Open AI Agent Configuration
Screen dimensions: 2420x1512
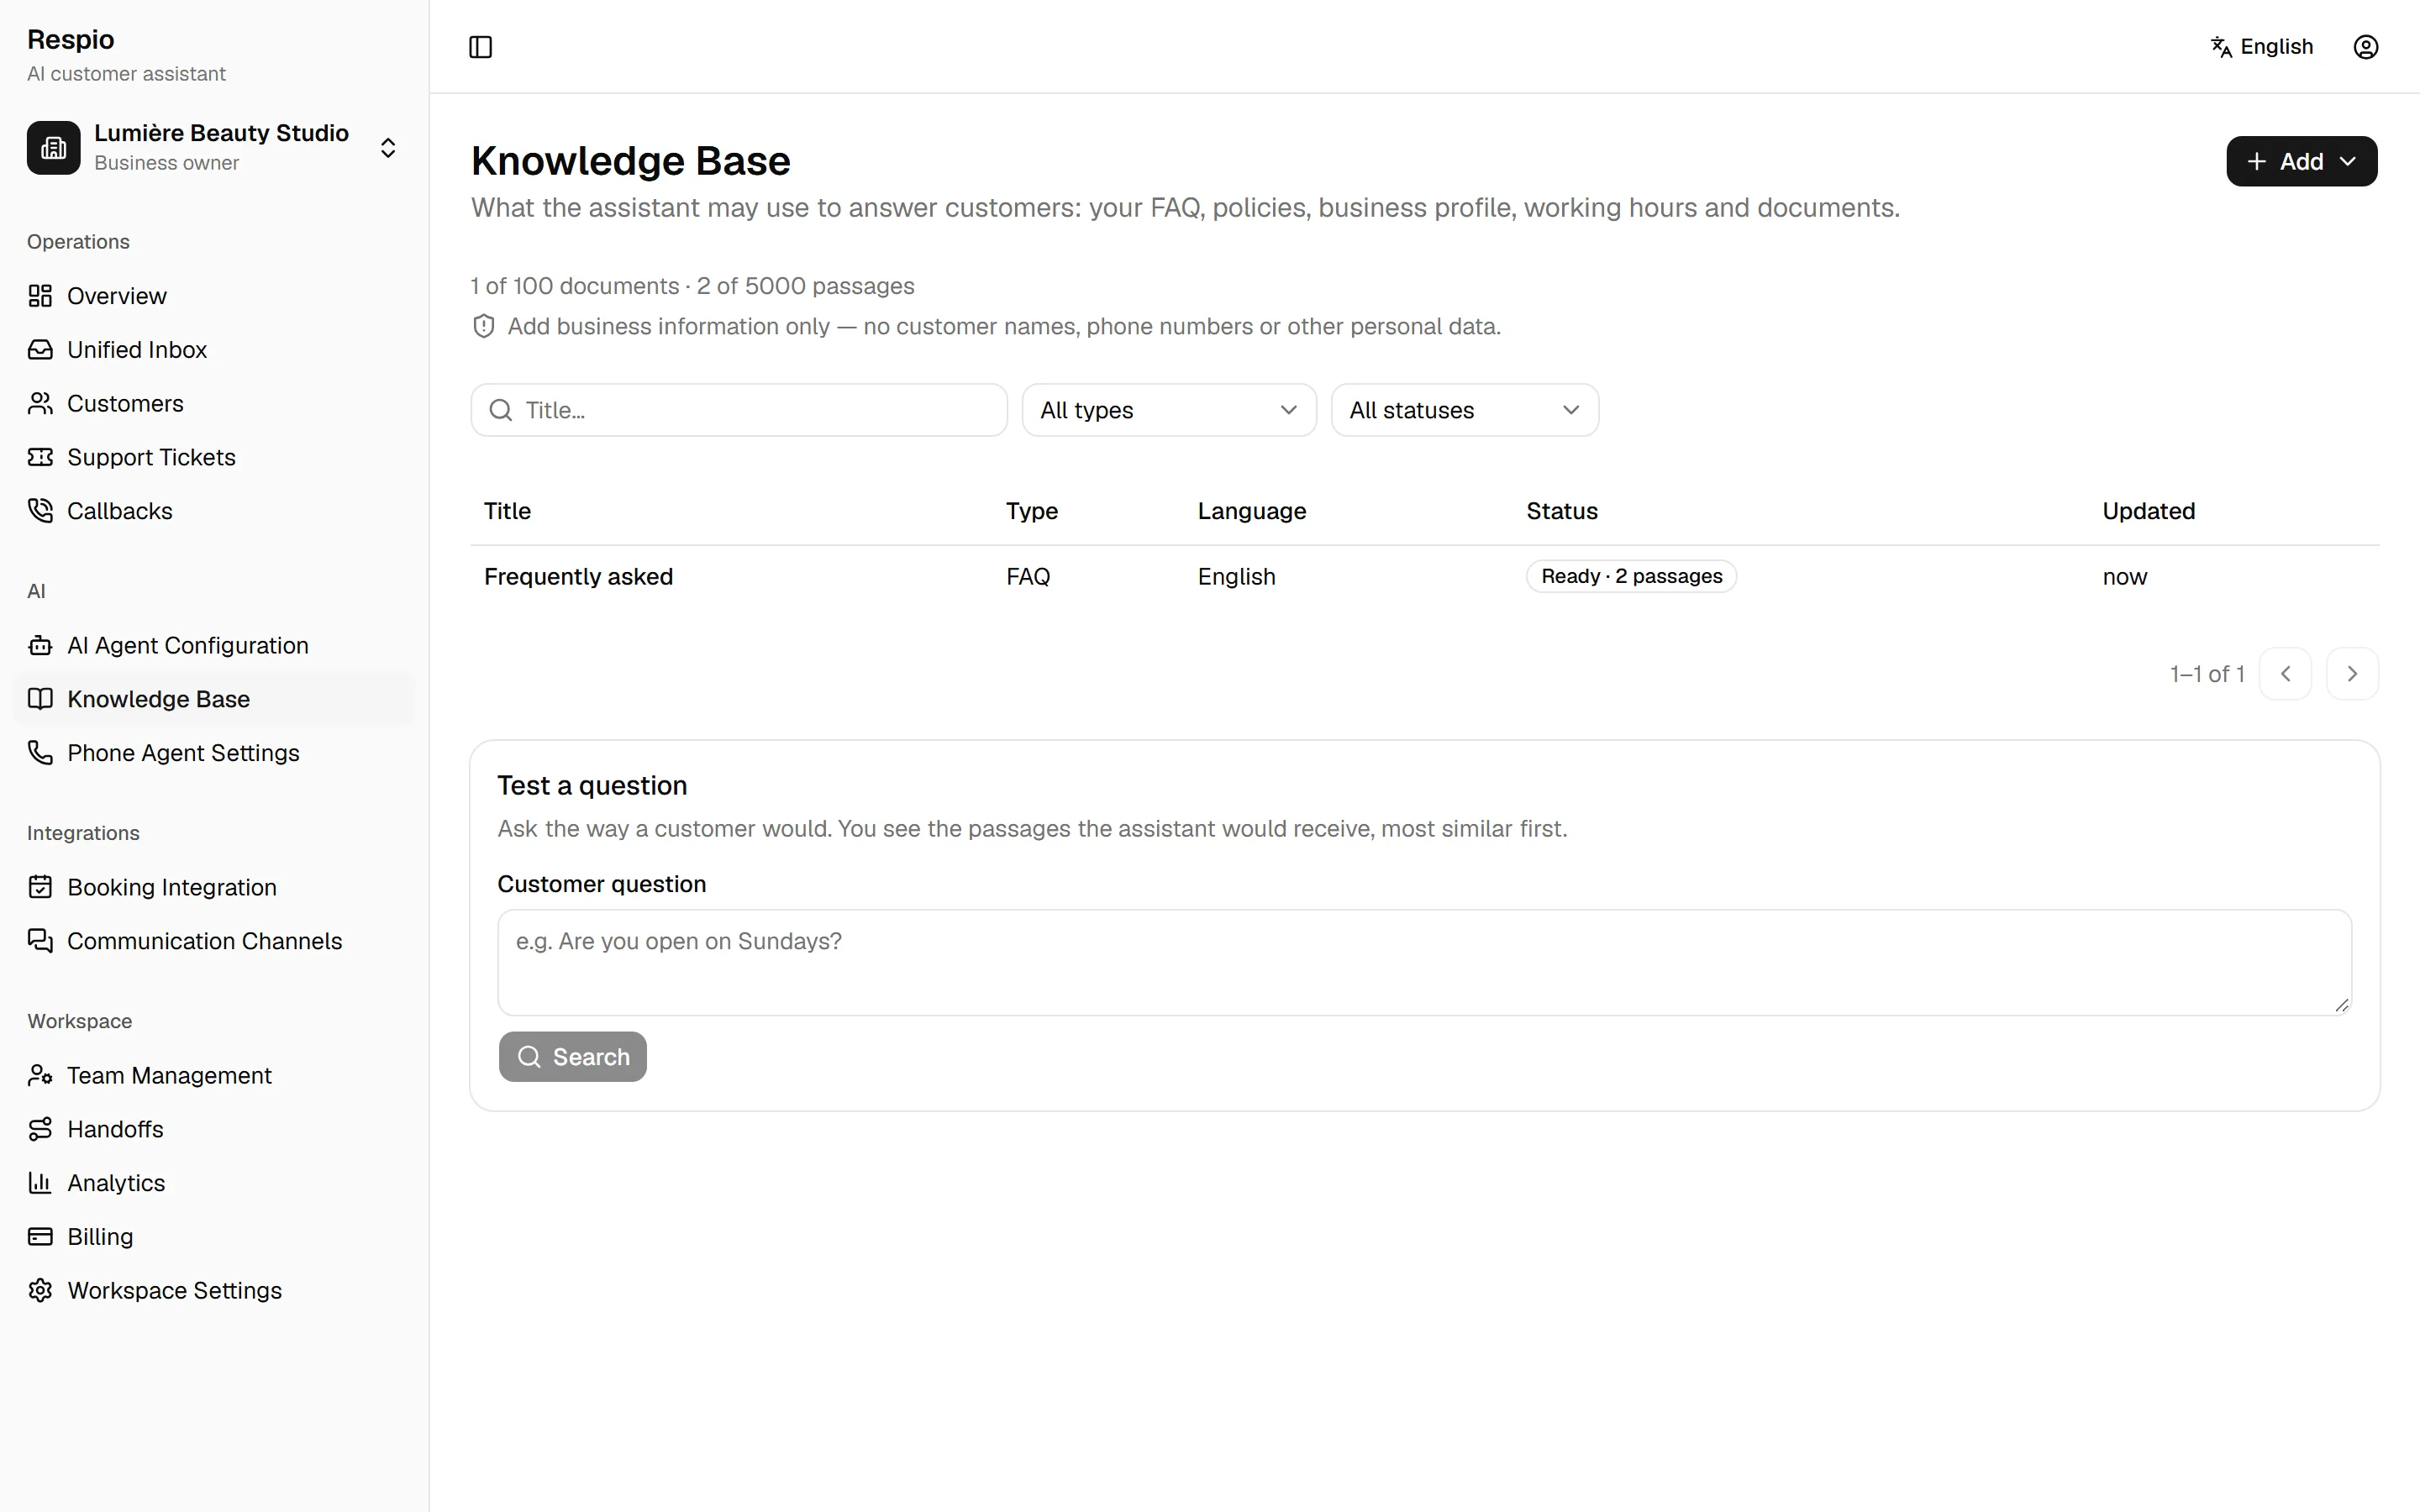(214, 646)
